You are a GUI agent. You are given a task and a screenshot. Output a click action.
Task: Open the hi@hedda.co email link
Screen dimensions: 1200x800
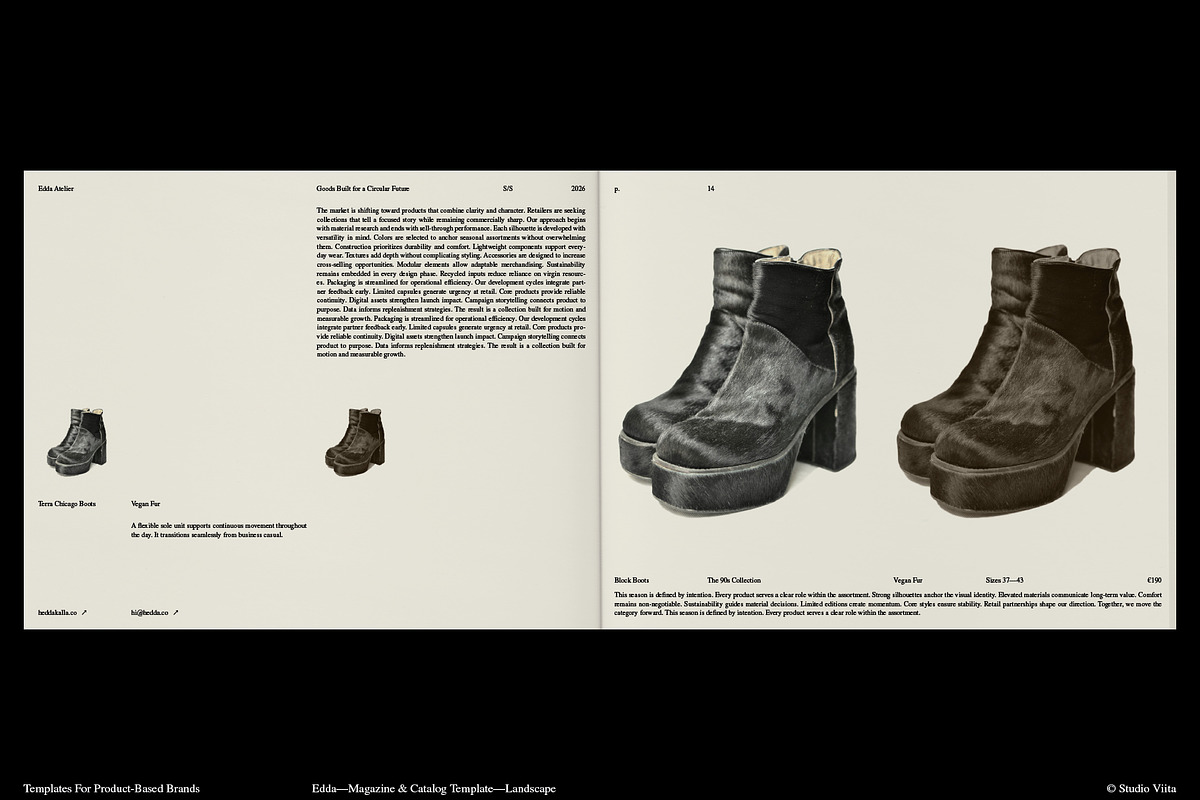pyautogui.click(x=149, y=611)
